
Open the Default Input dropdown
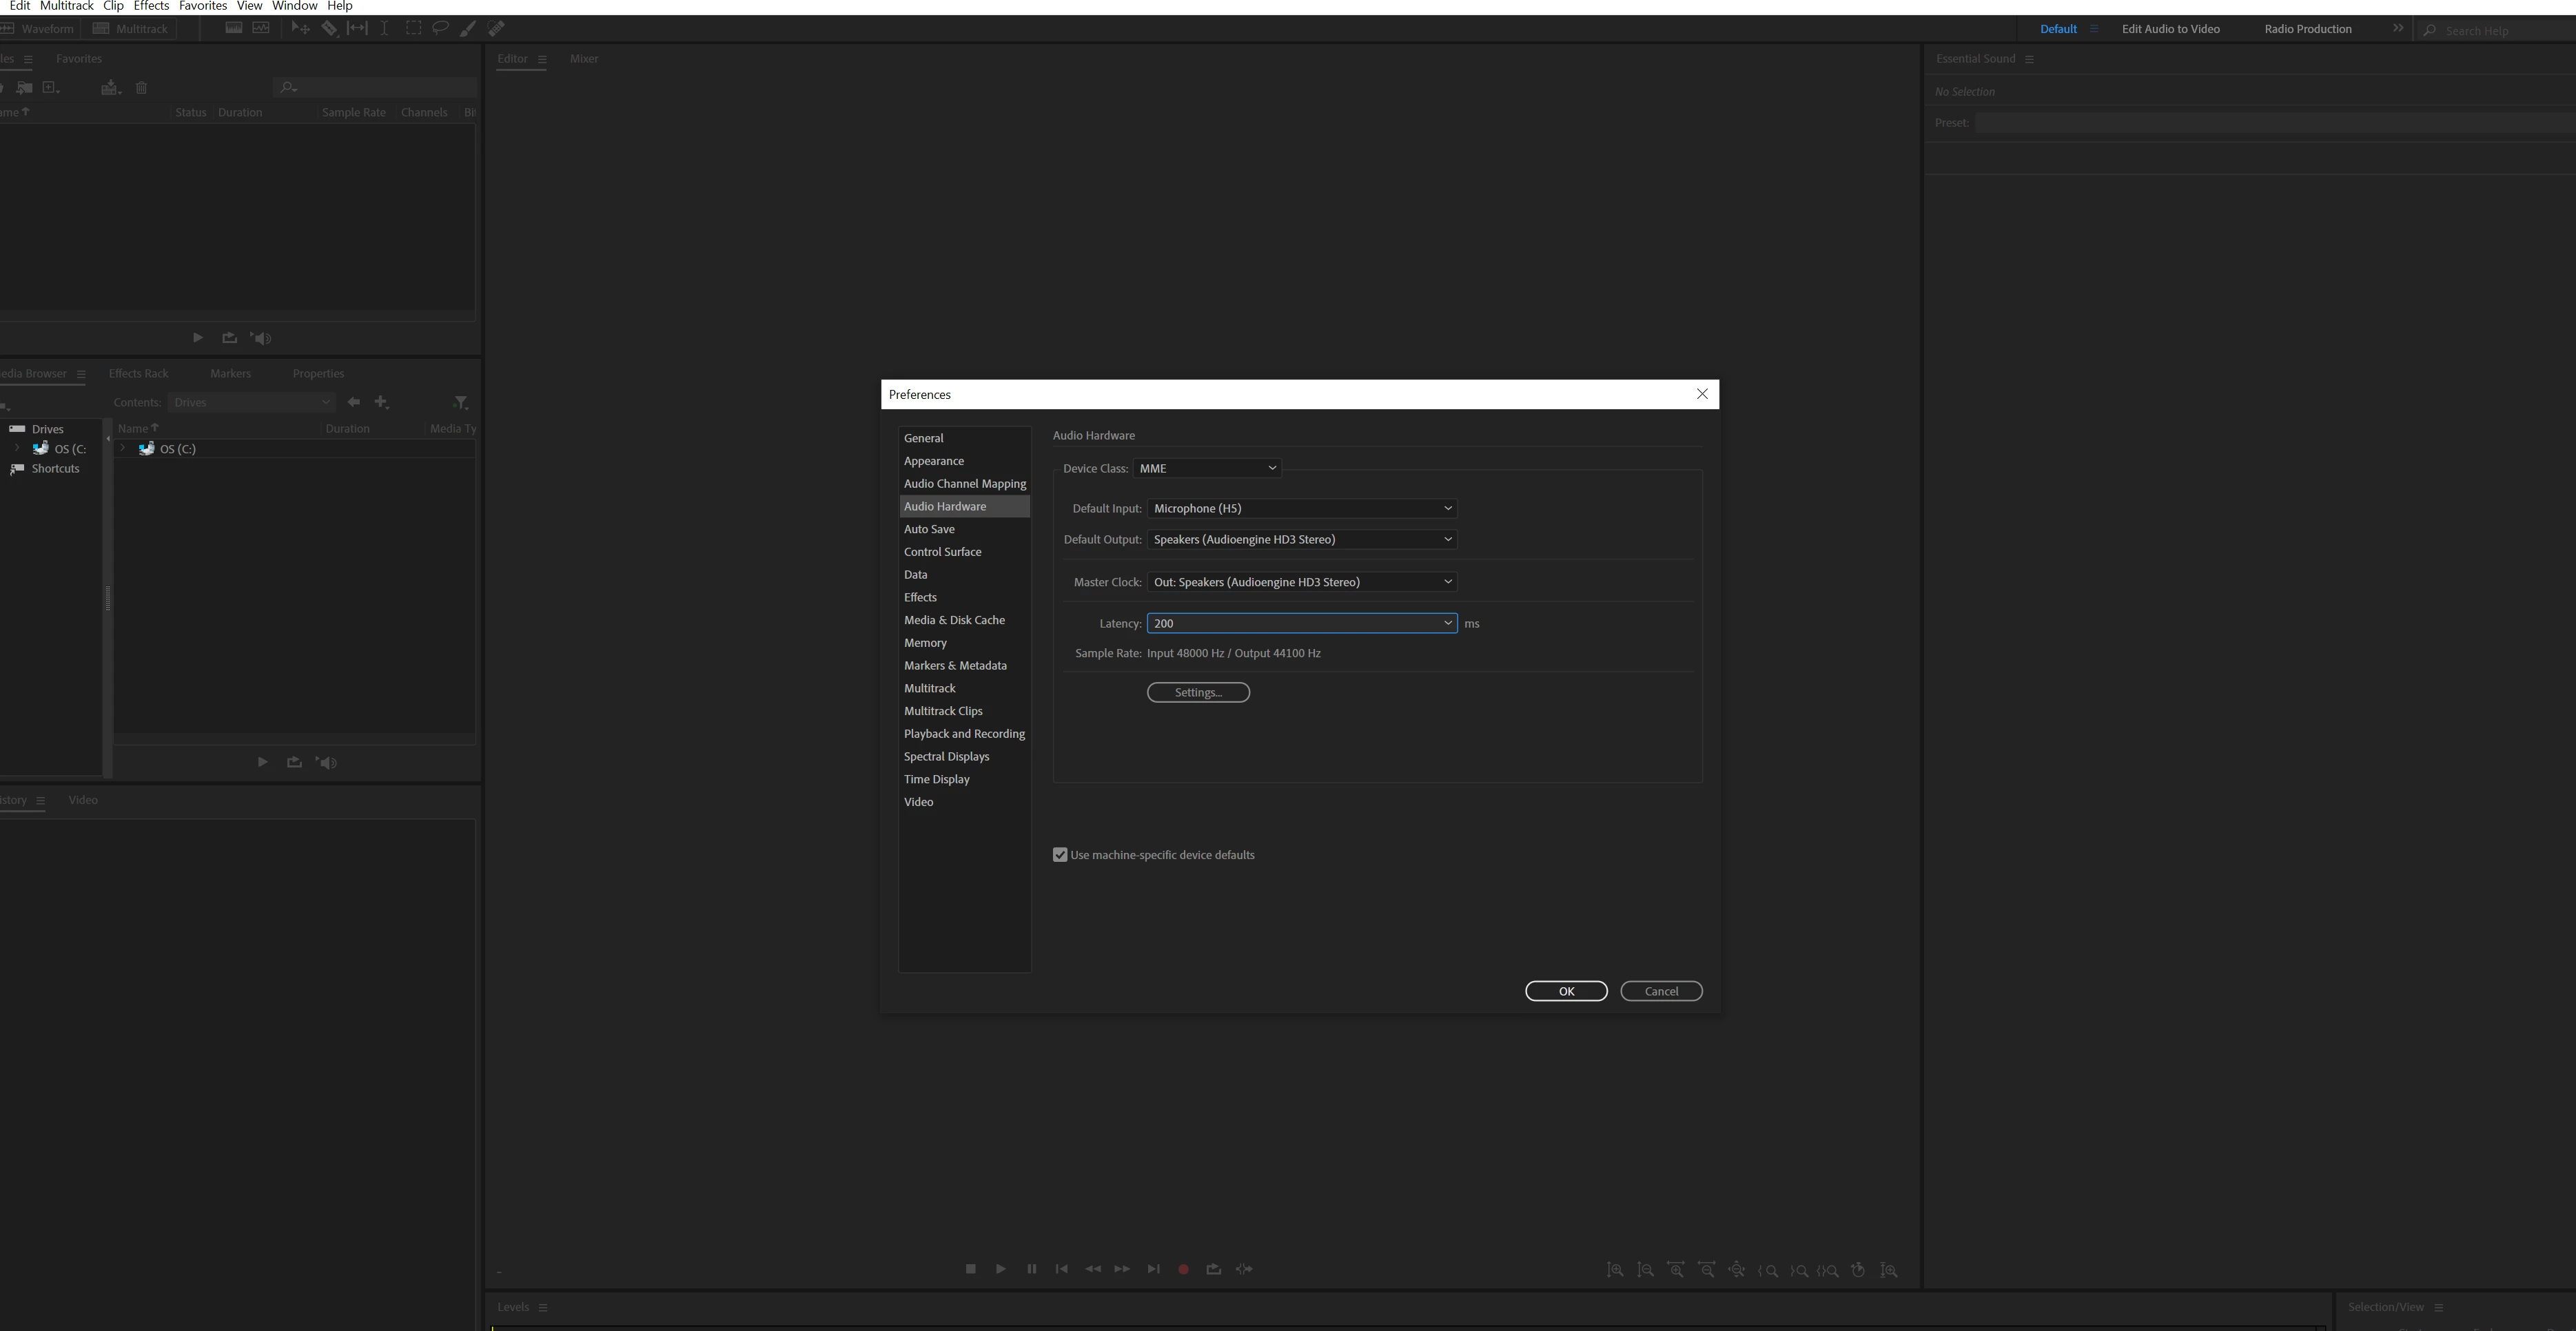(1301, 508)
